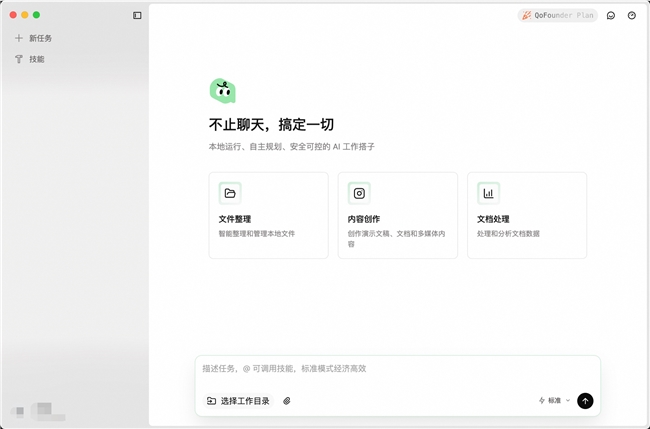Click 选择工作目录 button
Screen dimensions: 650x429
[x=238, y=401]
